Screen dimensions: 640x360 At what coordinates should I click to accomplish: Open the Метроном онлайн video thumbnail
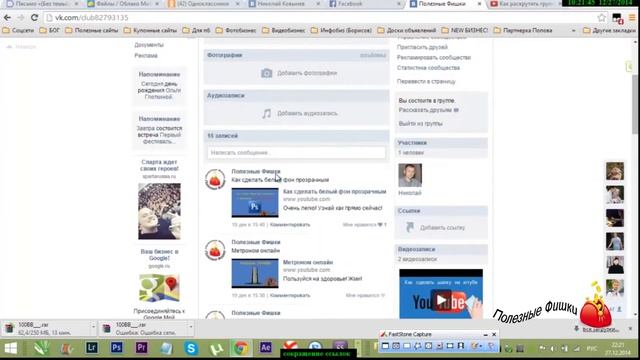tap(255, 273)
